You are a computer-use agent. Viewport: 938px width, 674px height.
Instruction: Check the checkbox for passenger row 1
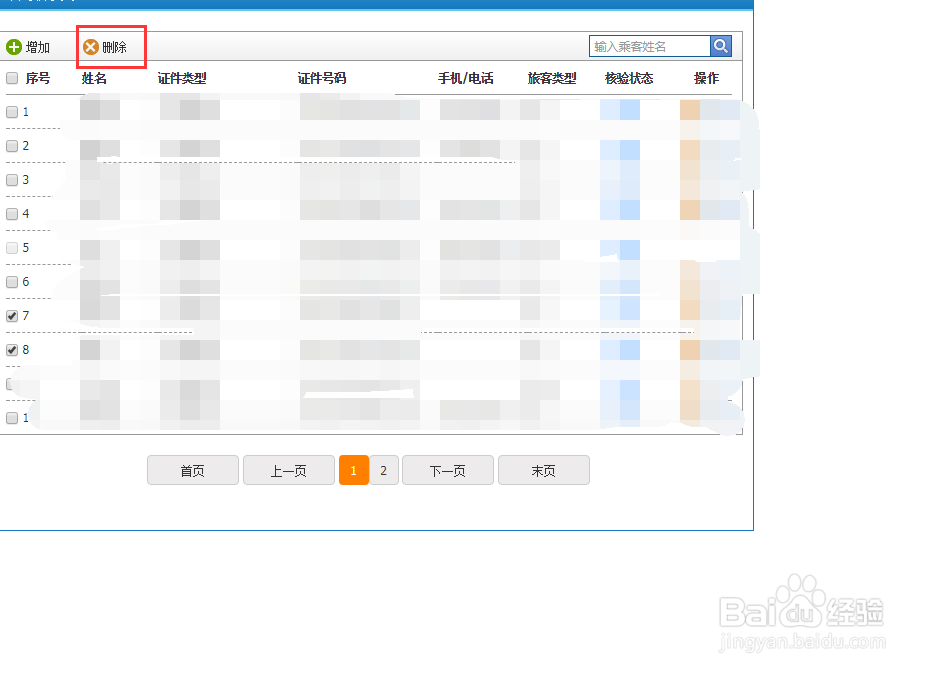12,112
